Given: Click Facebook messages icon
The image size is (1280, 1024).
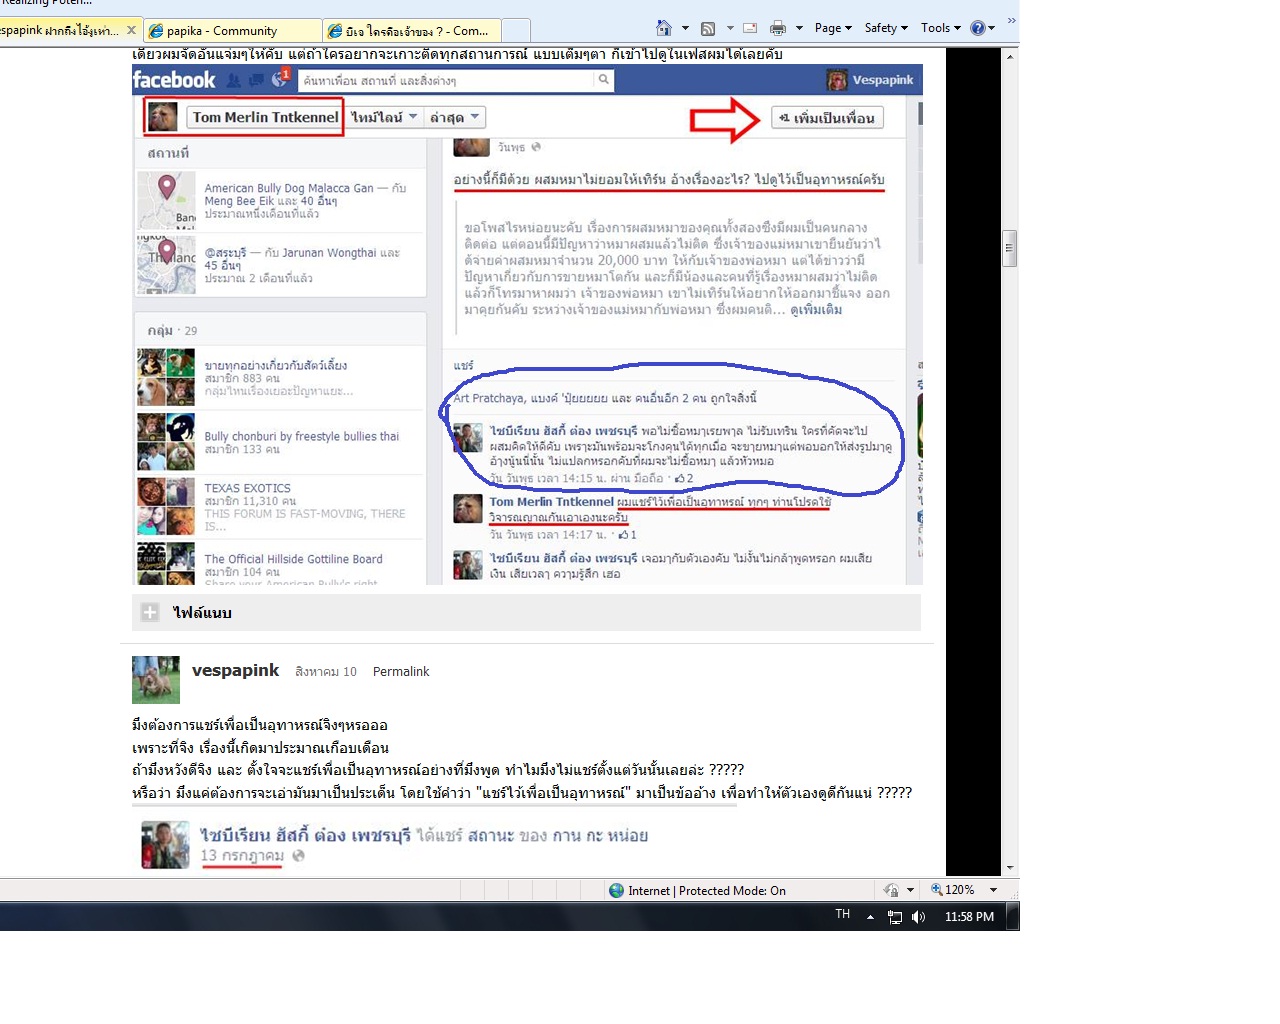Looking at the screenshot, I should [256, 80].
